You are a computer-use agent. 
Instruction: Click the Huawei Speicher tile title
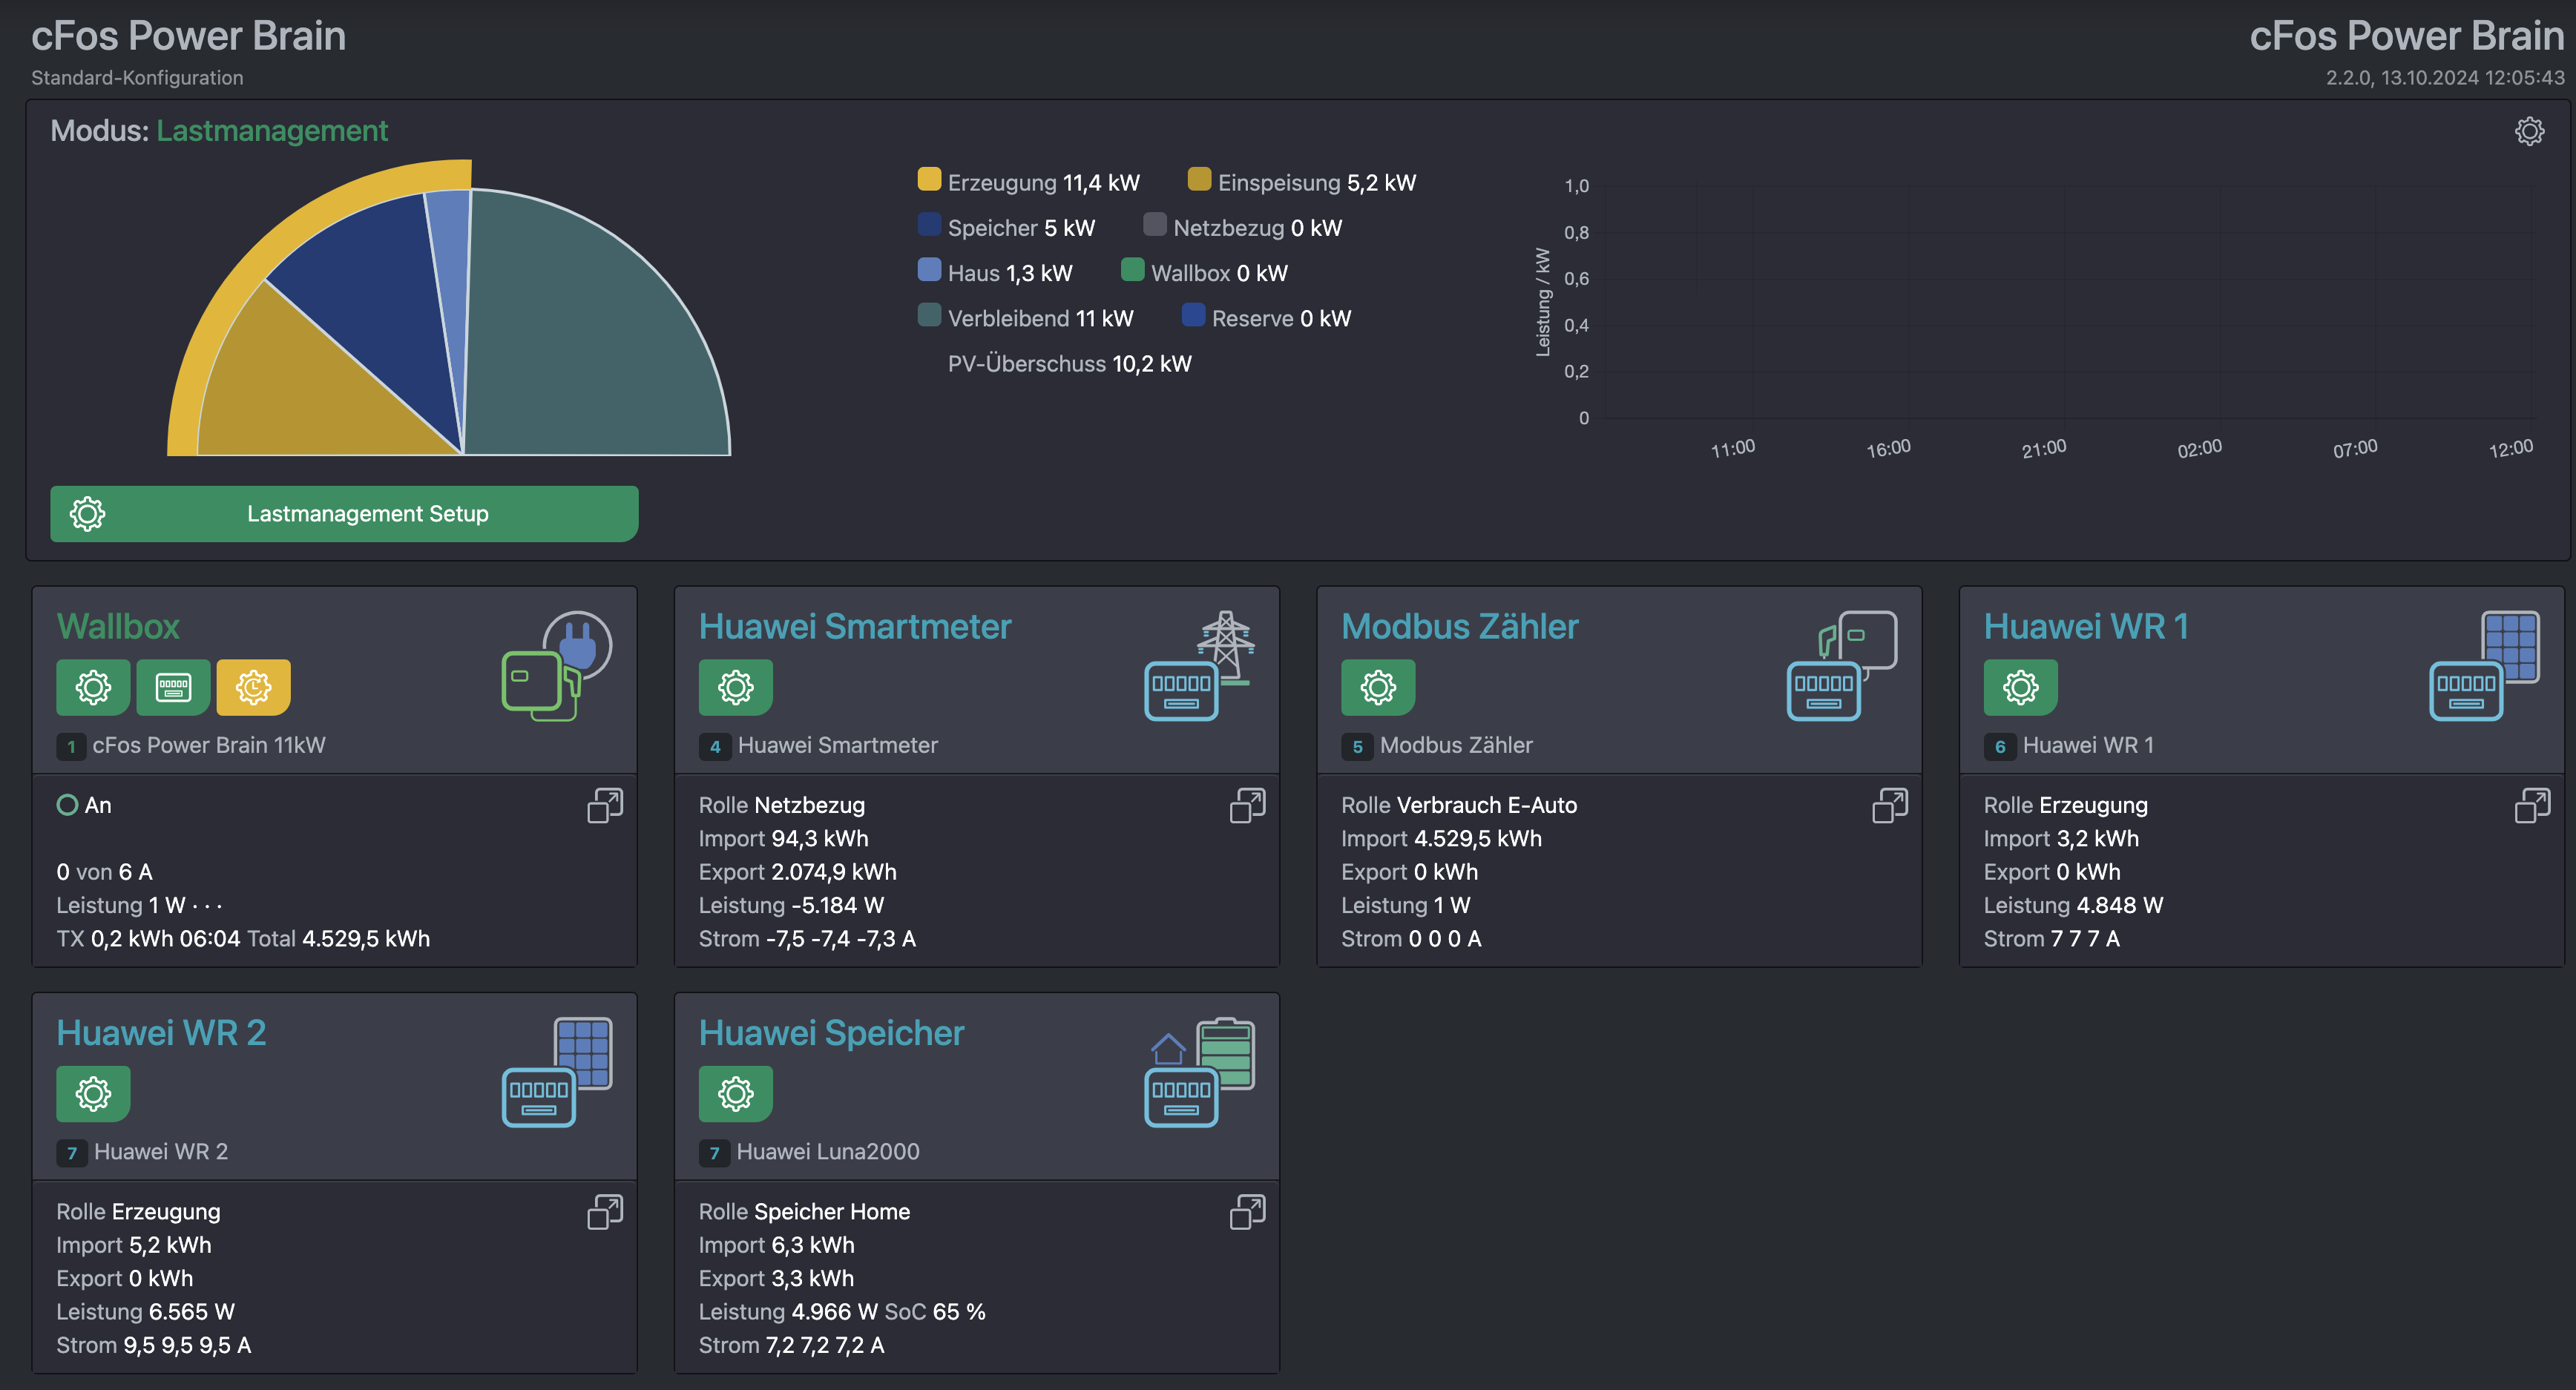click(831, 1033)
